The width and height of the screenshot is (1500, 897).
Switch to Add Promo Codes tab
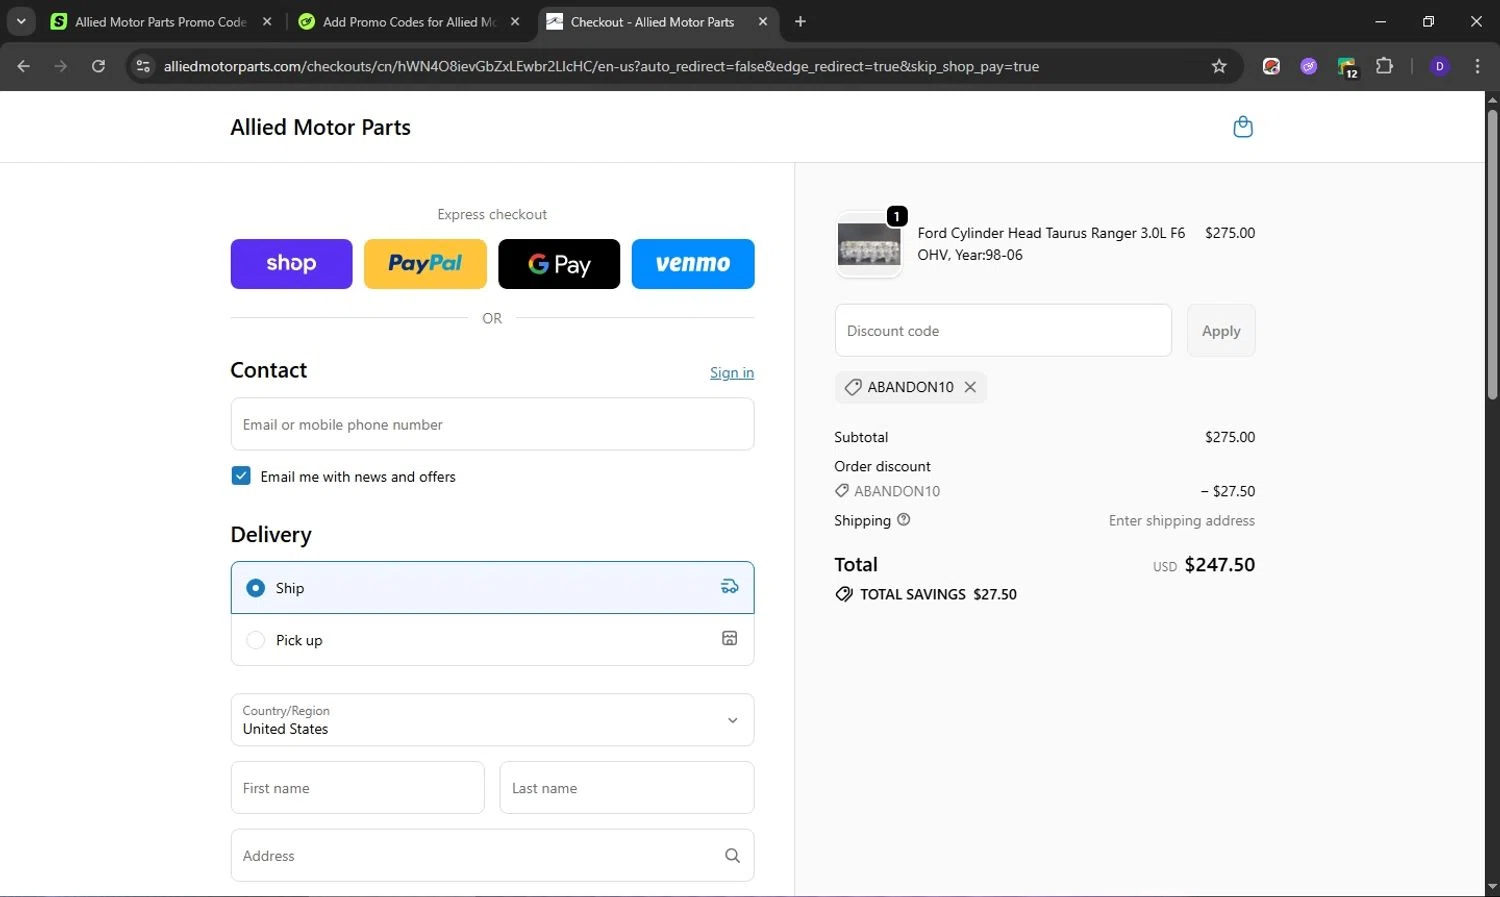coord(410,21)
